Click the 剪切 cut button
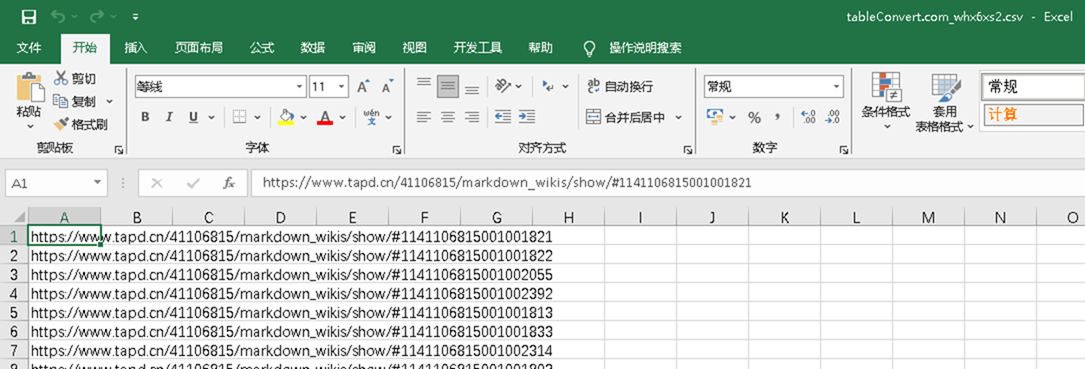This screenshot has height=369, width=1085. [x=75, y=78]
